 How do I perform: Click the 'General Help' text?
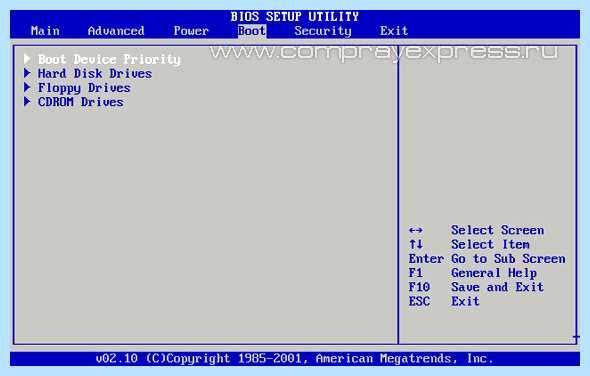494,273
